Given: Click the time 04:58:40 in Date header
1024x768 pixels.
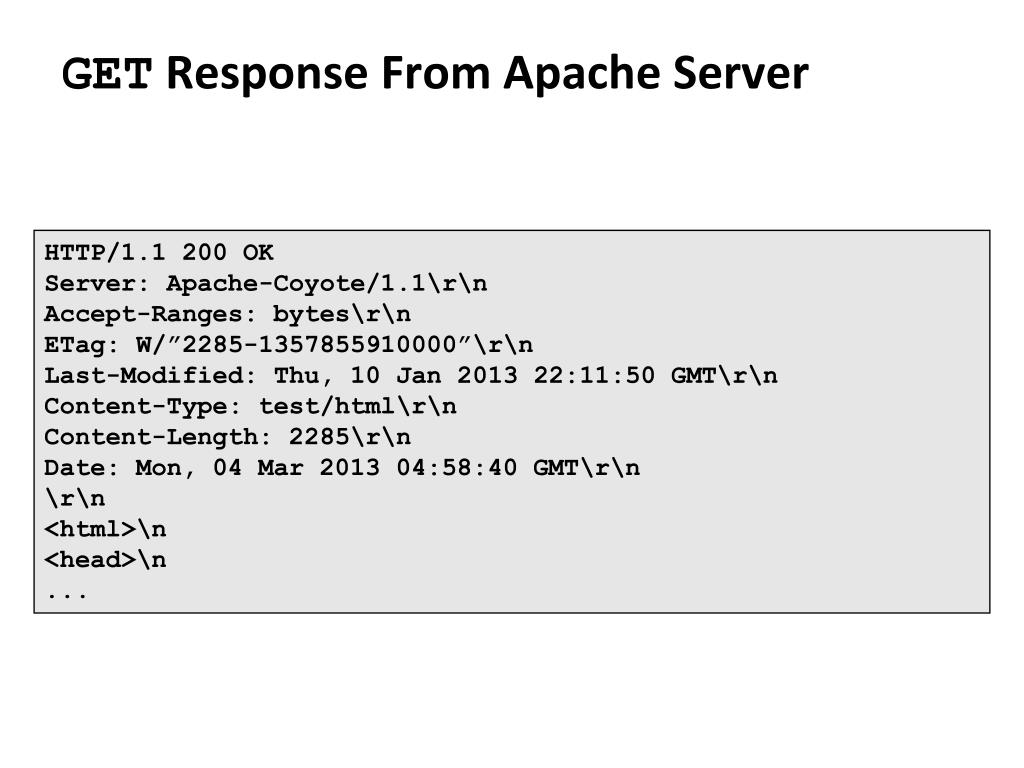Looking at the screenshot, I should pos(456,468).
